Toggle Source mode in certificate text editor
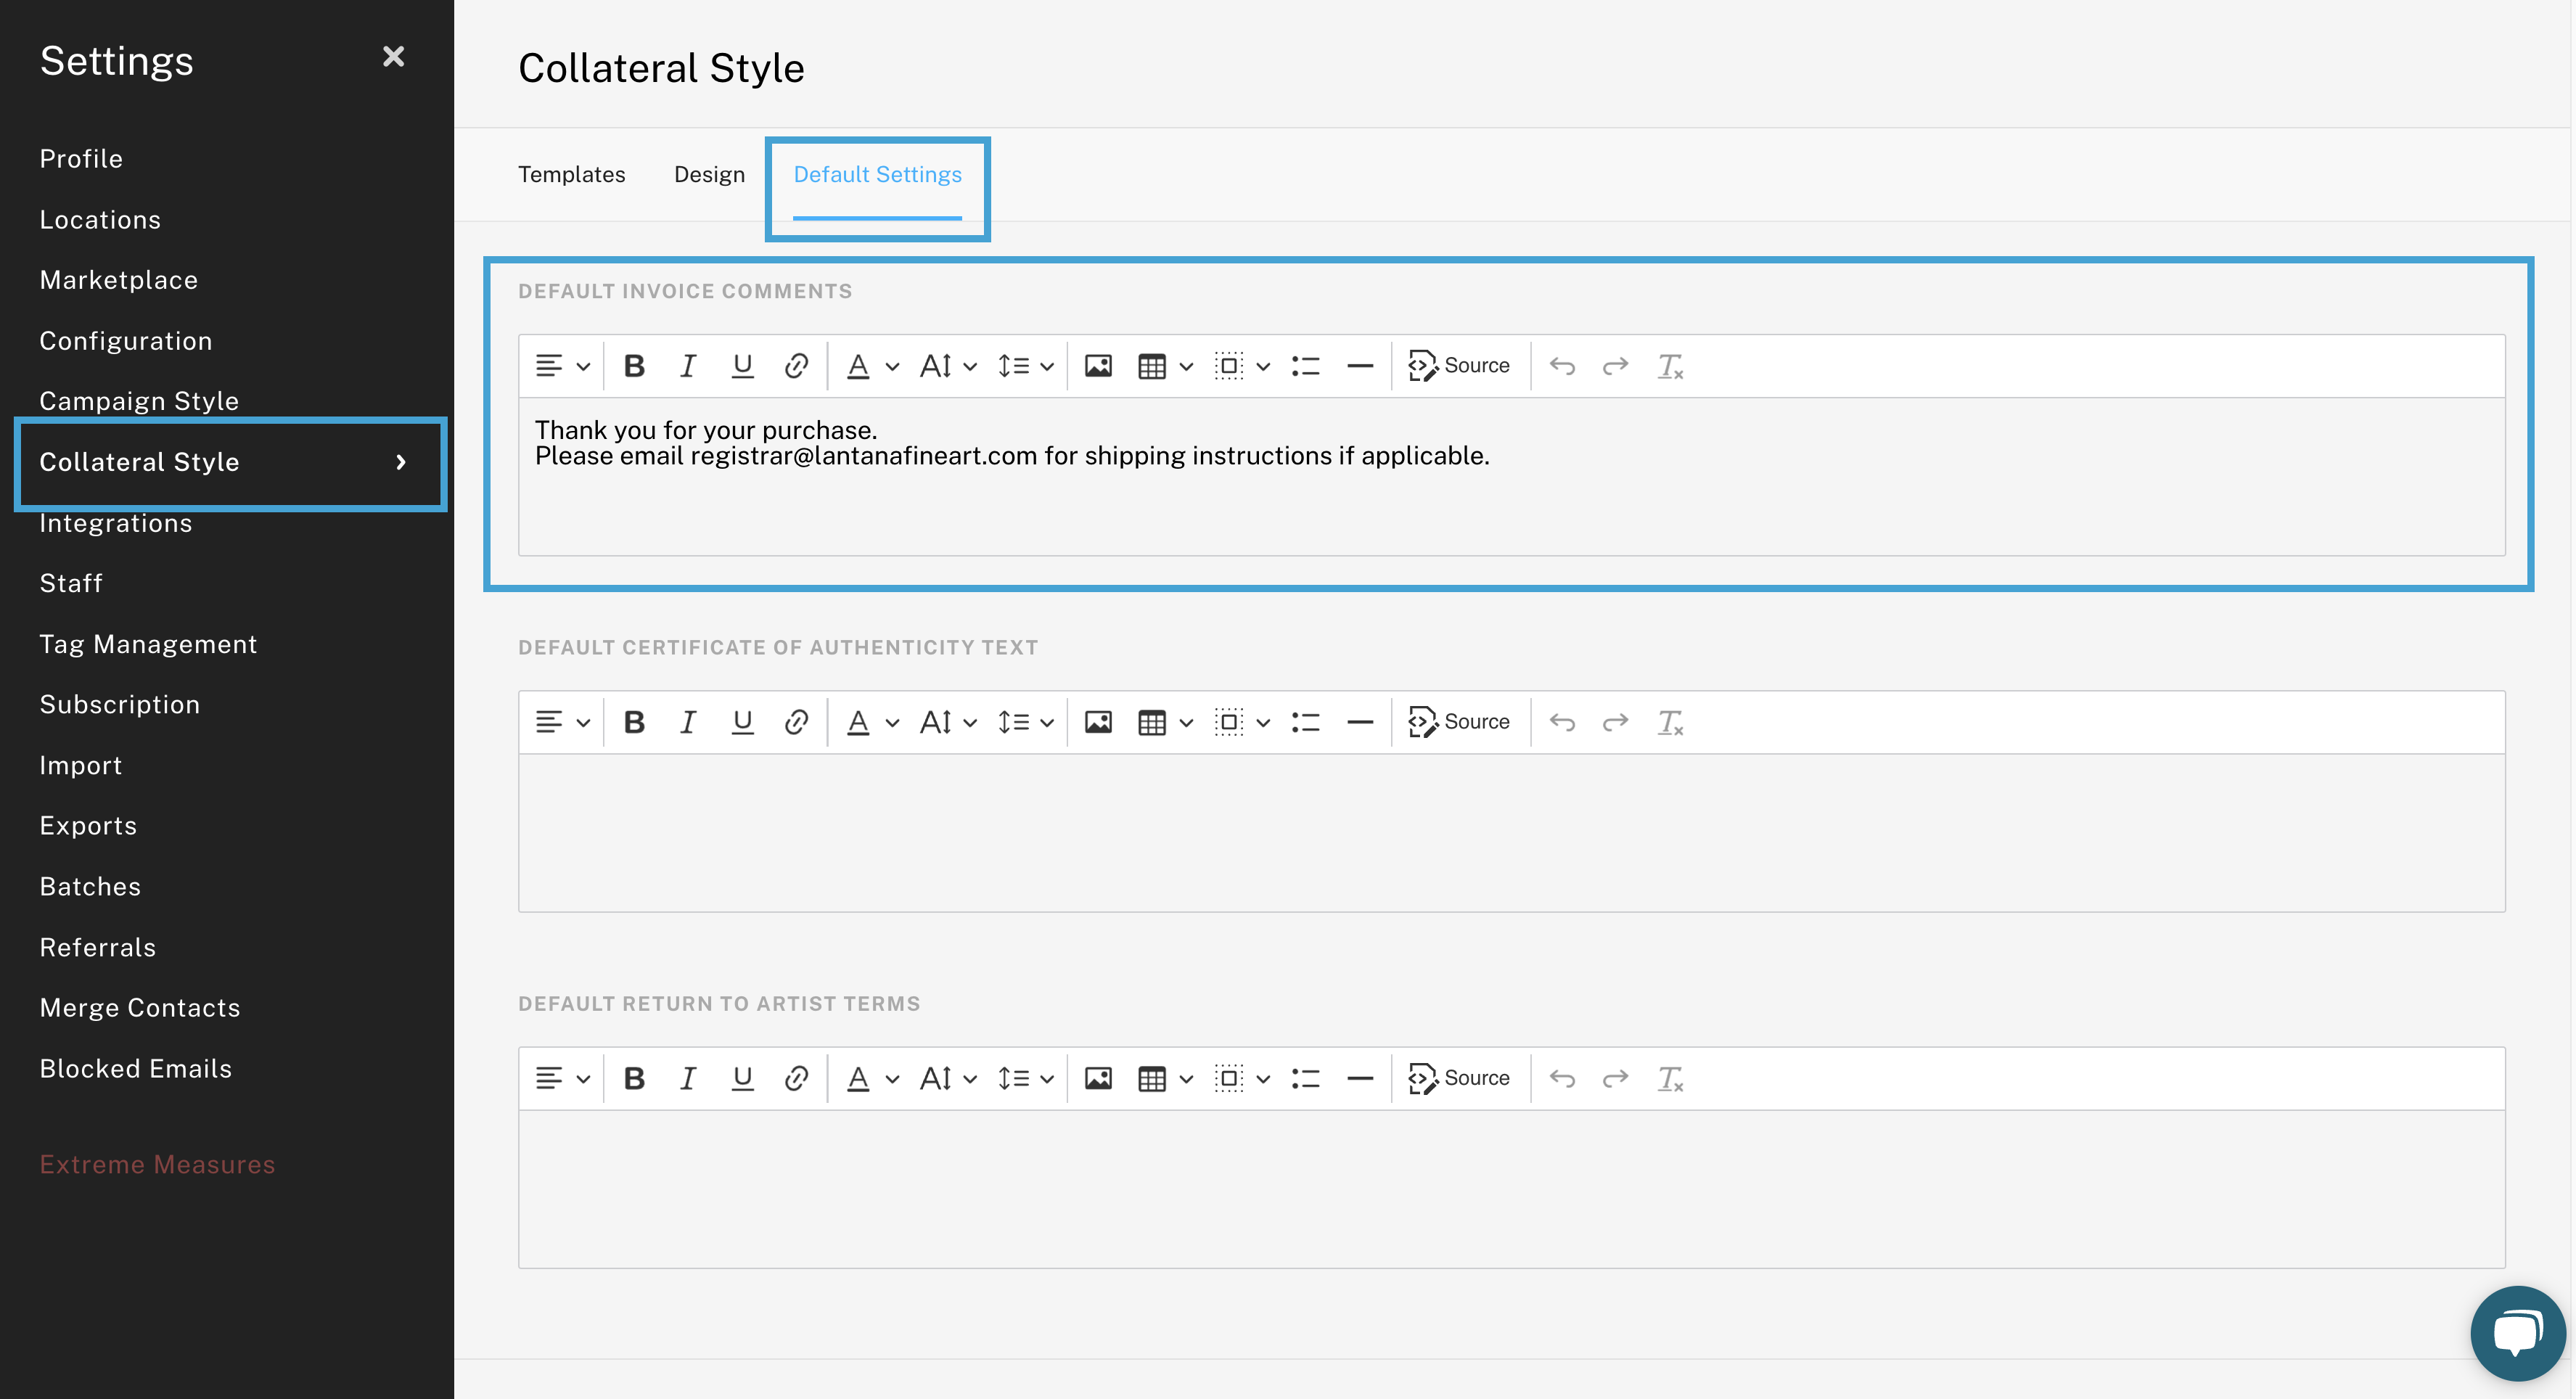 click(x=1459, y=722)
